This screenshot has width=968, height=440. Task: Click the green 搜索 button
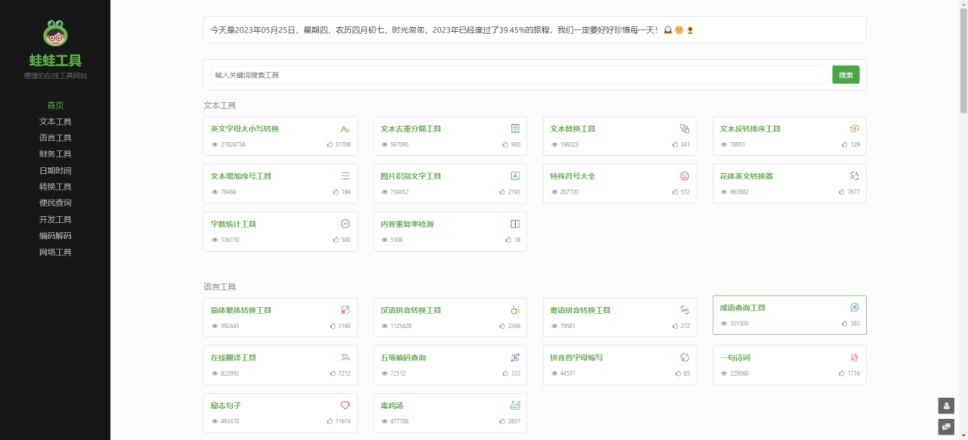click(x=846, y=75)
